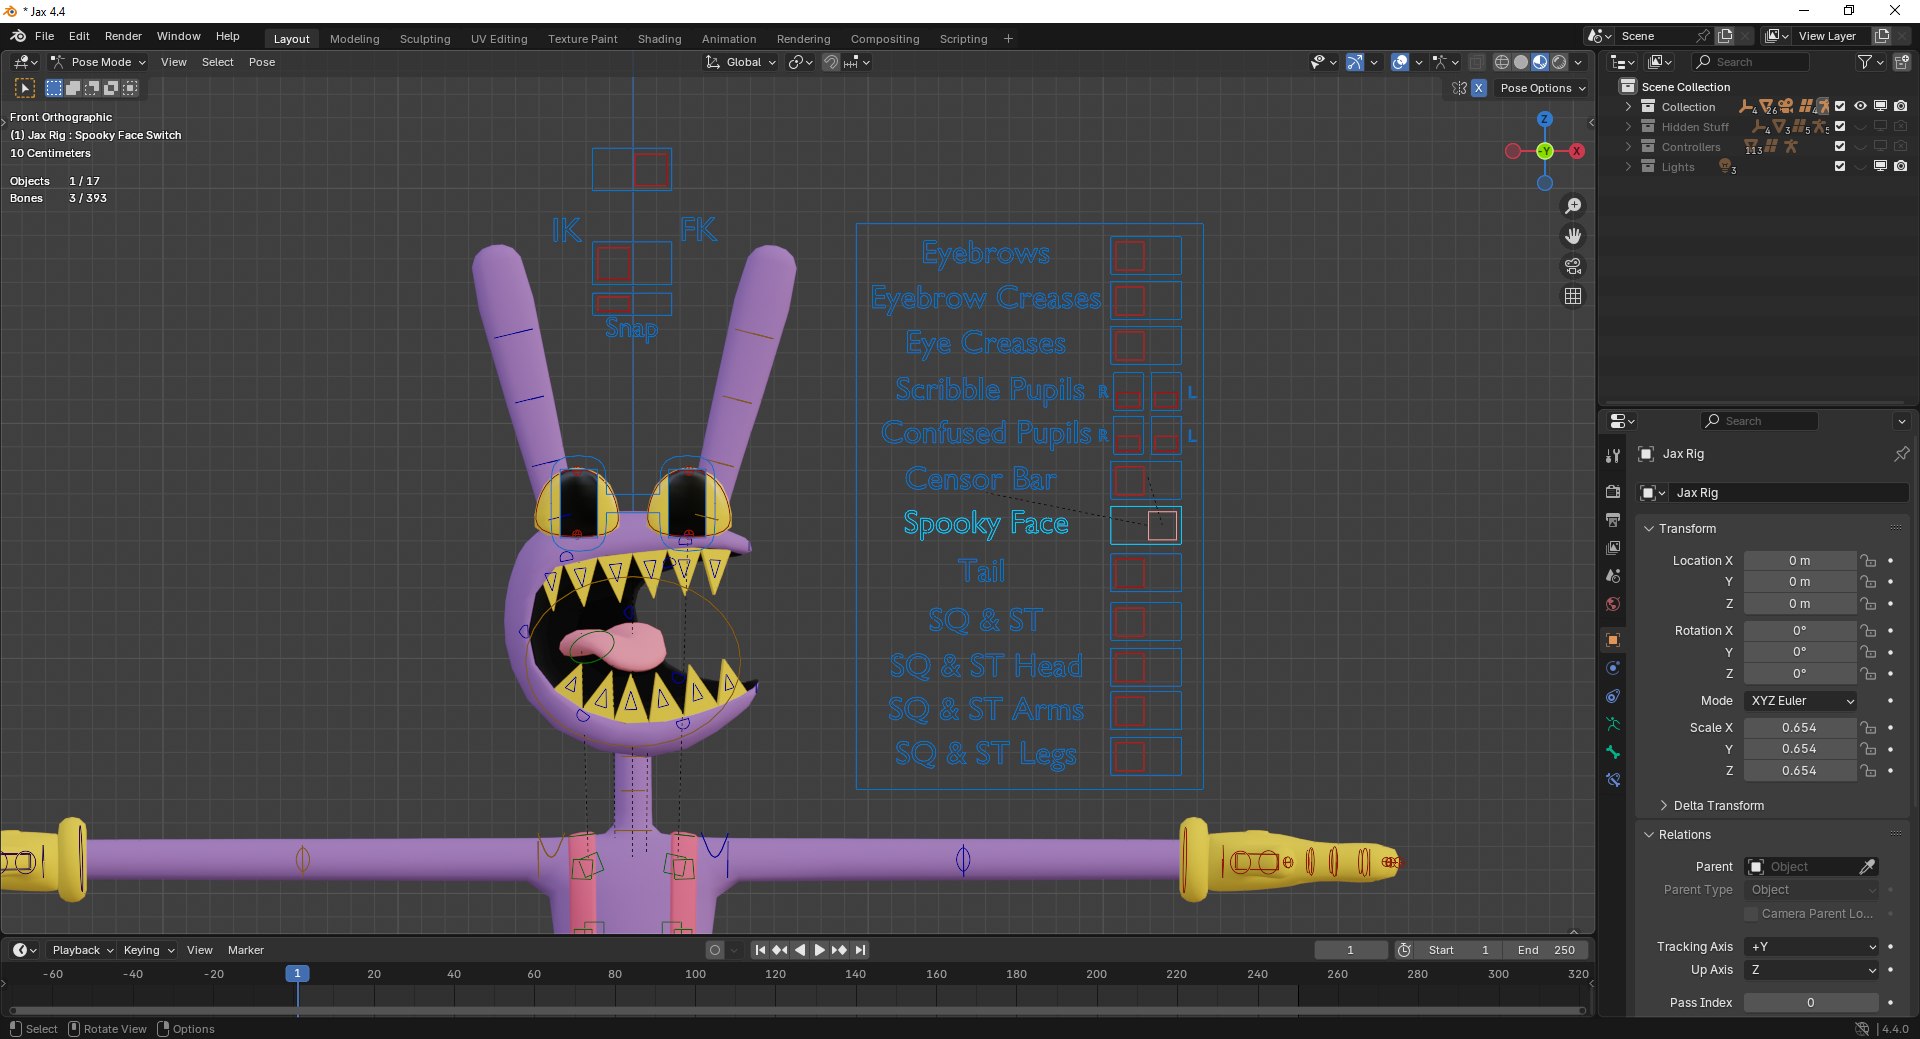Viewport: 1920px width, 1039px height.
Task: Click the Scale X value field
Action: pos(1800,728)
